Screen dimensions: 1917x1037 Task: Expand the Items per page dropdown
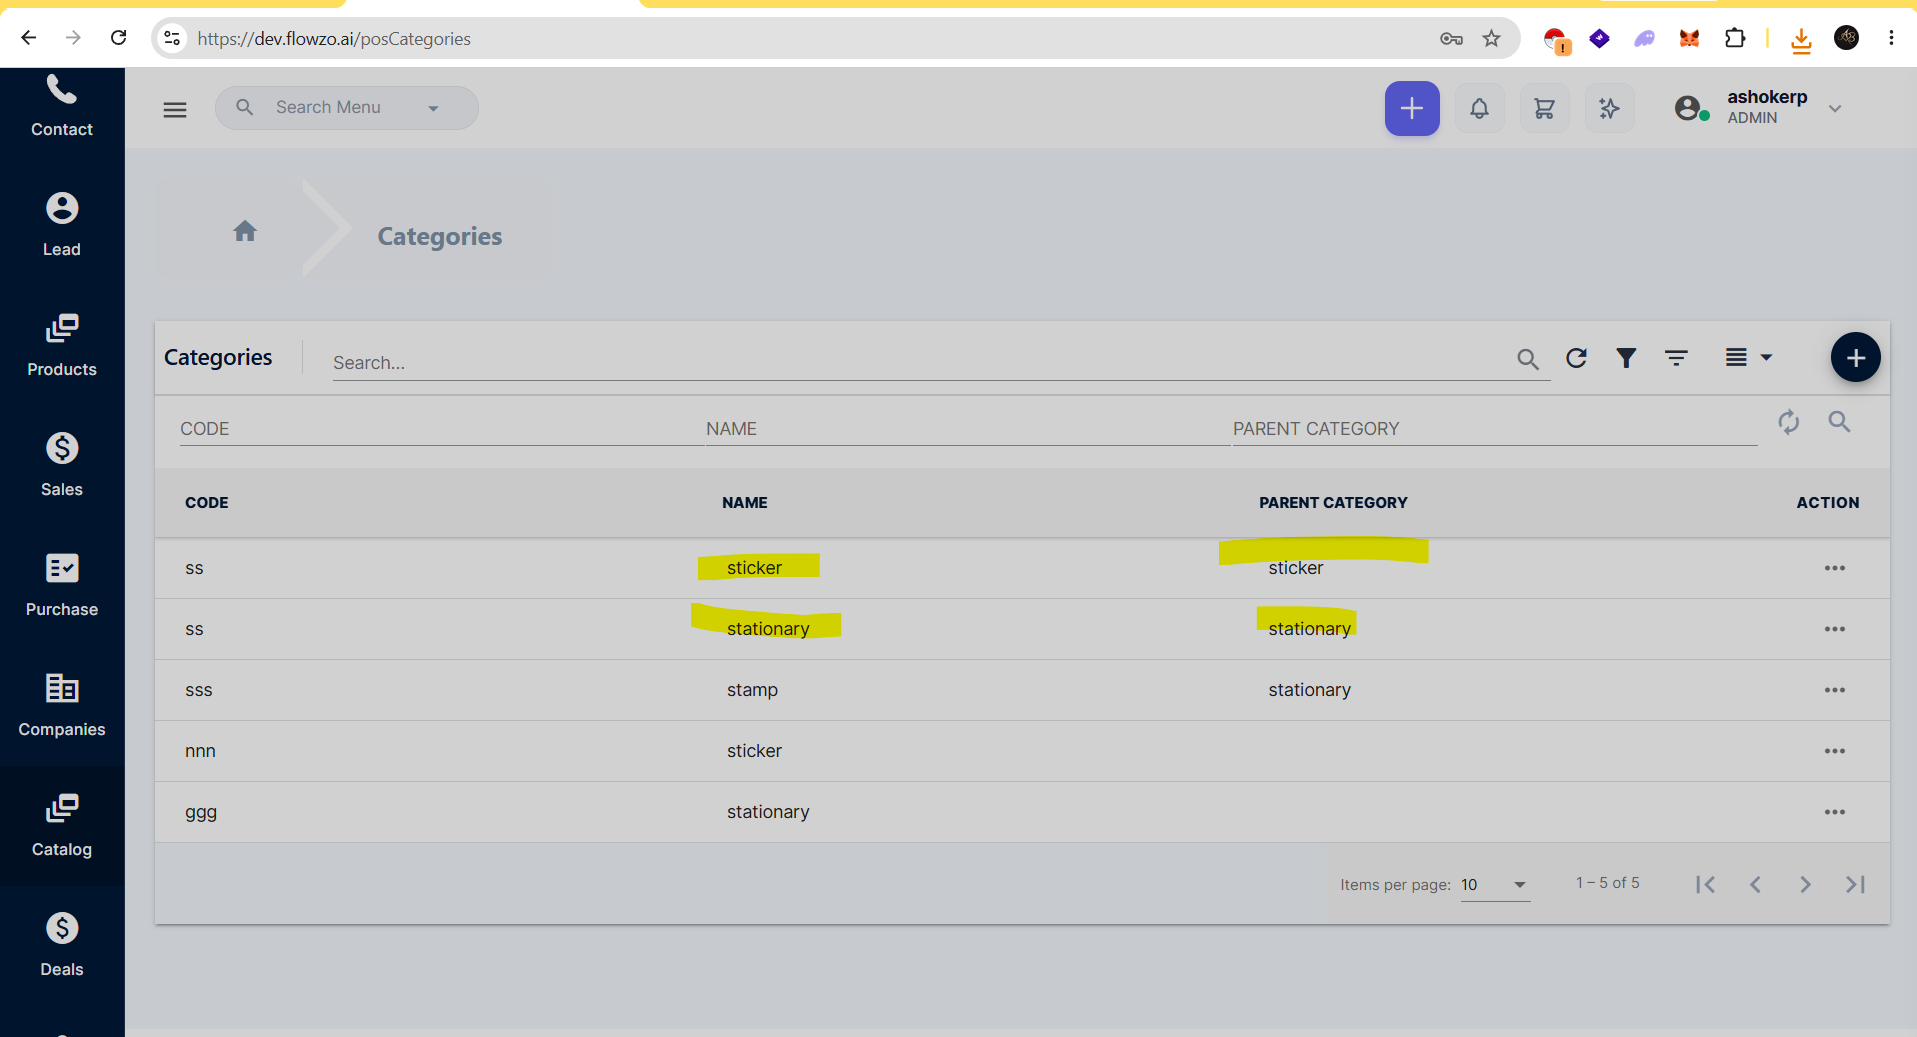pos(1495,885)
